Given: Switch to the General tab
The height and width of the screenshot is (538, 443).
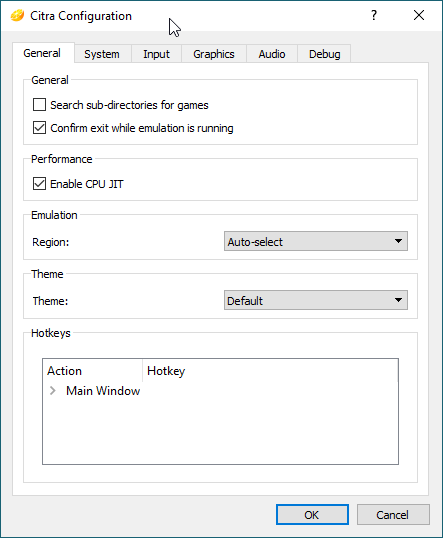Looking at the screenshot, I should (42, 53).
